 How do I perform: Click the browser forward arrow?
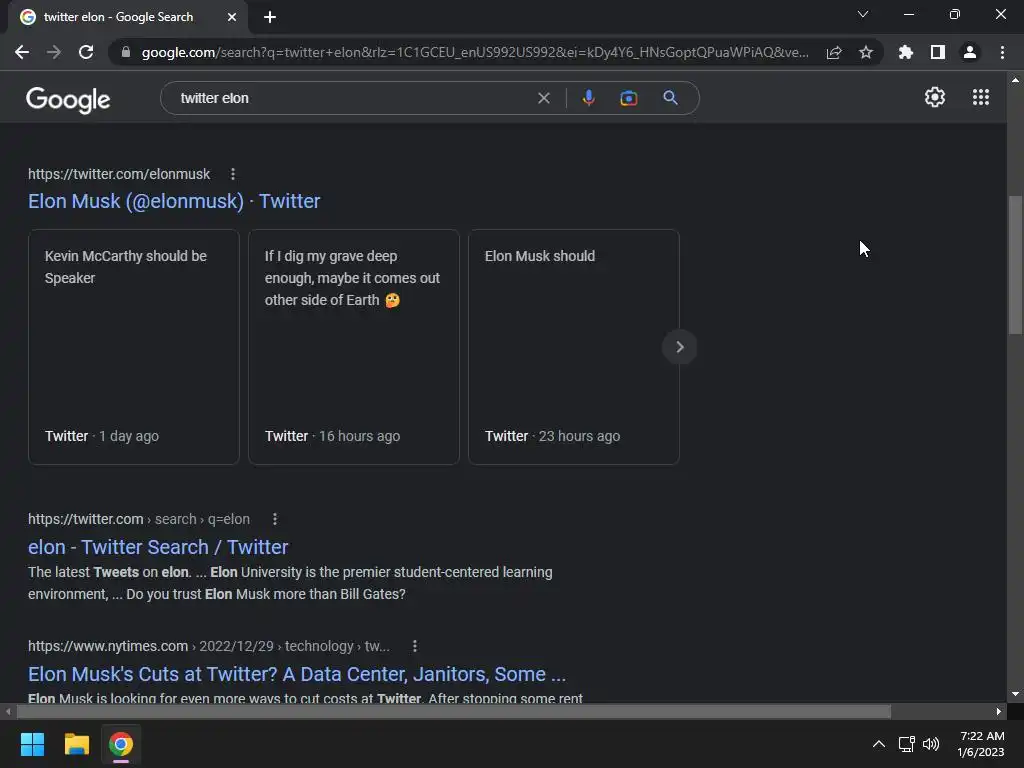coord(54,52)
